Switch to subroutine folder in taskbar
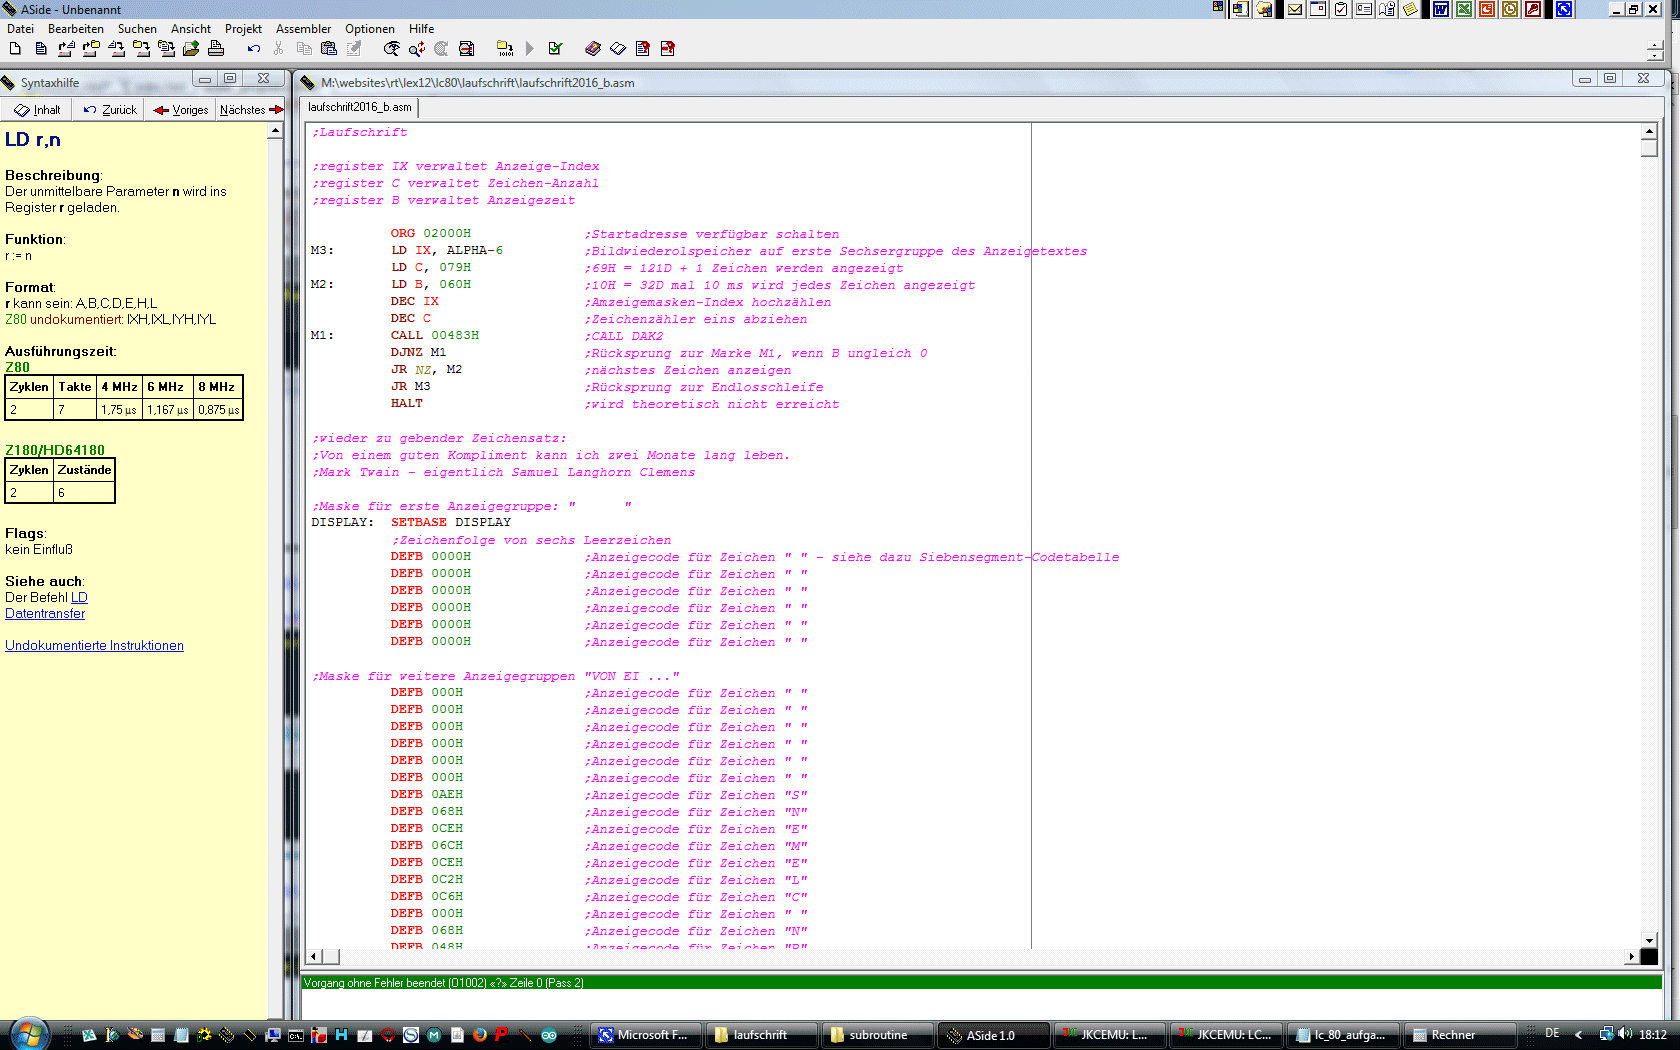The height and width of the screenshot is (1050, 1680). point(876,1035)
